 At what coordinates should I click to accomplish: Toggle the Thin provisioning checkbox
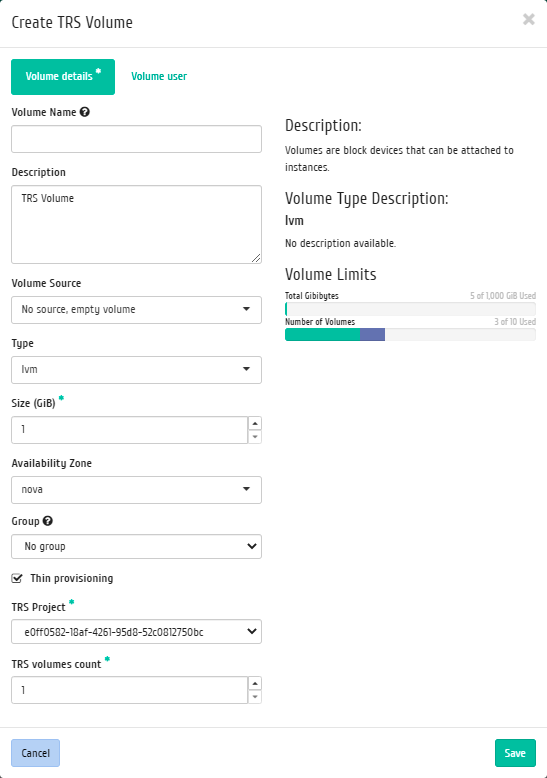click(x=17, y=578)
